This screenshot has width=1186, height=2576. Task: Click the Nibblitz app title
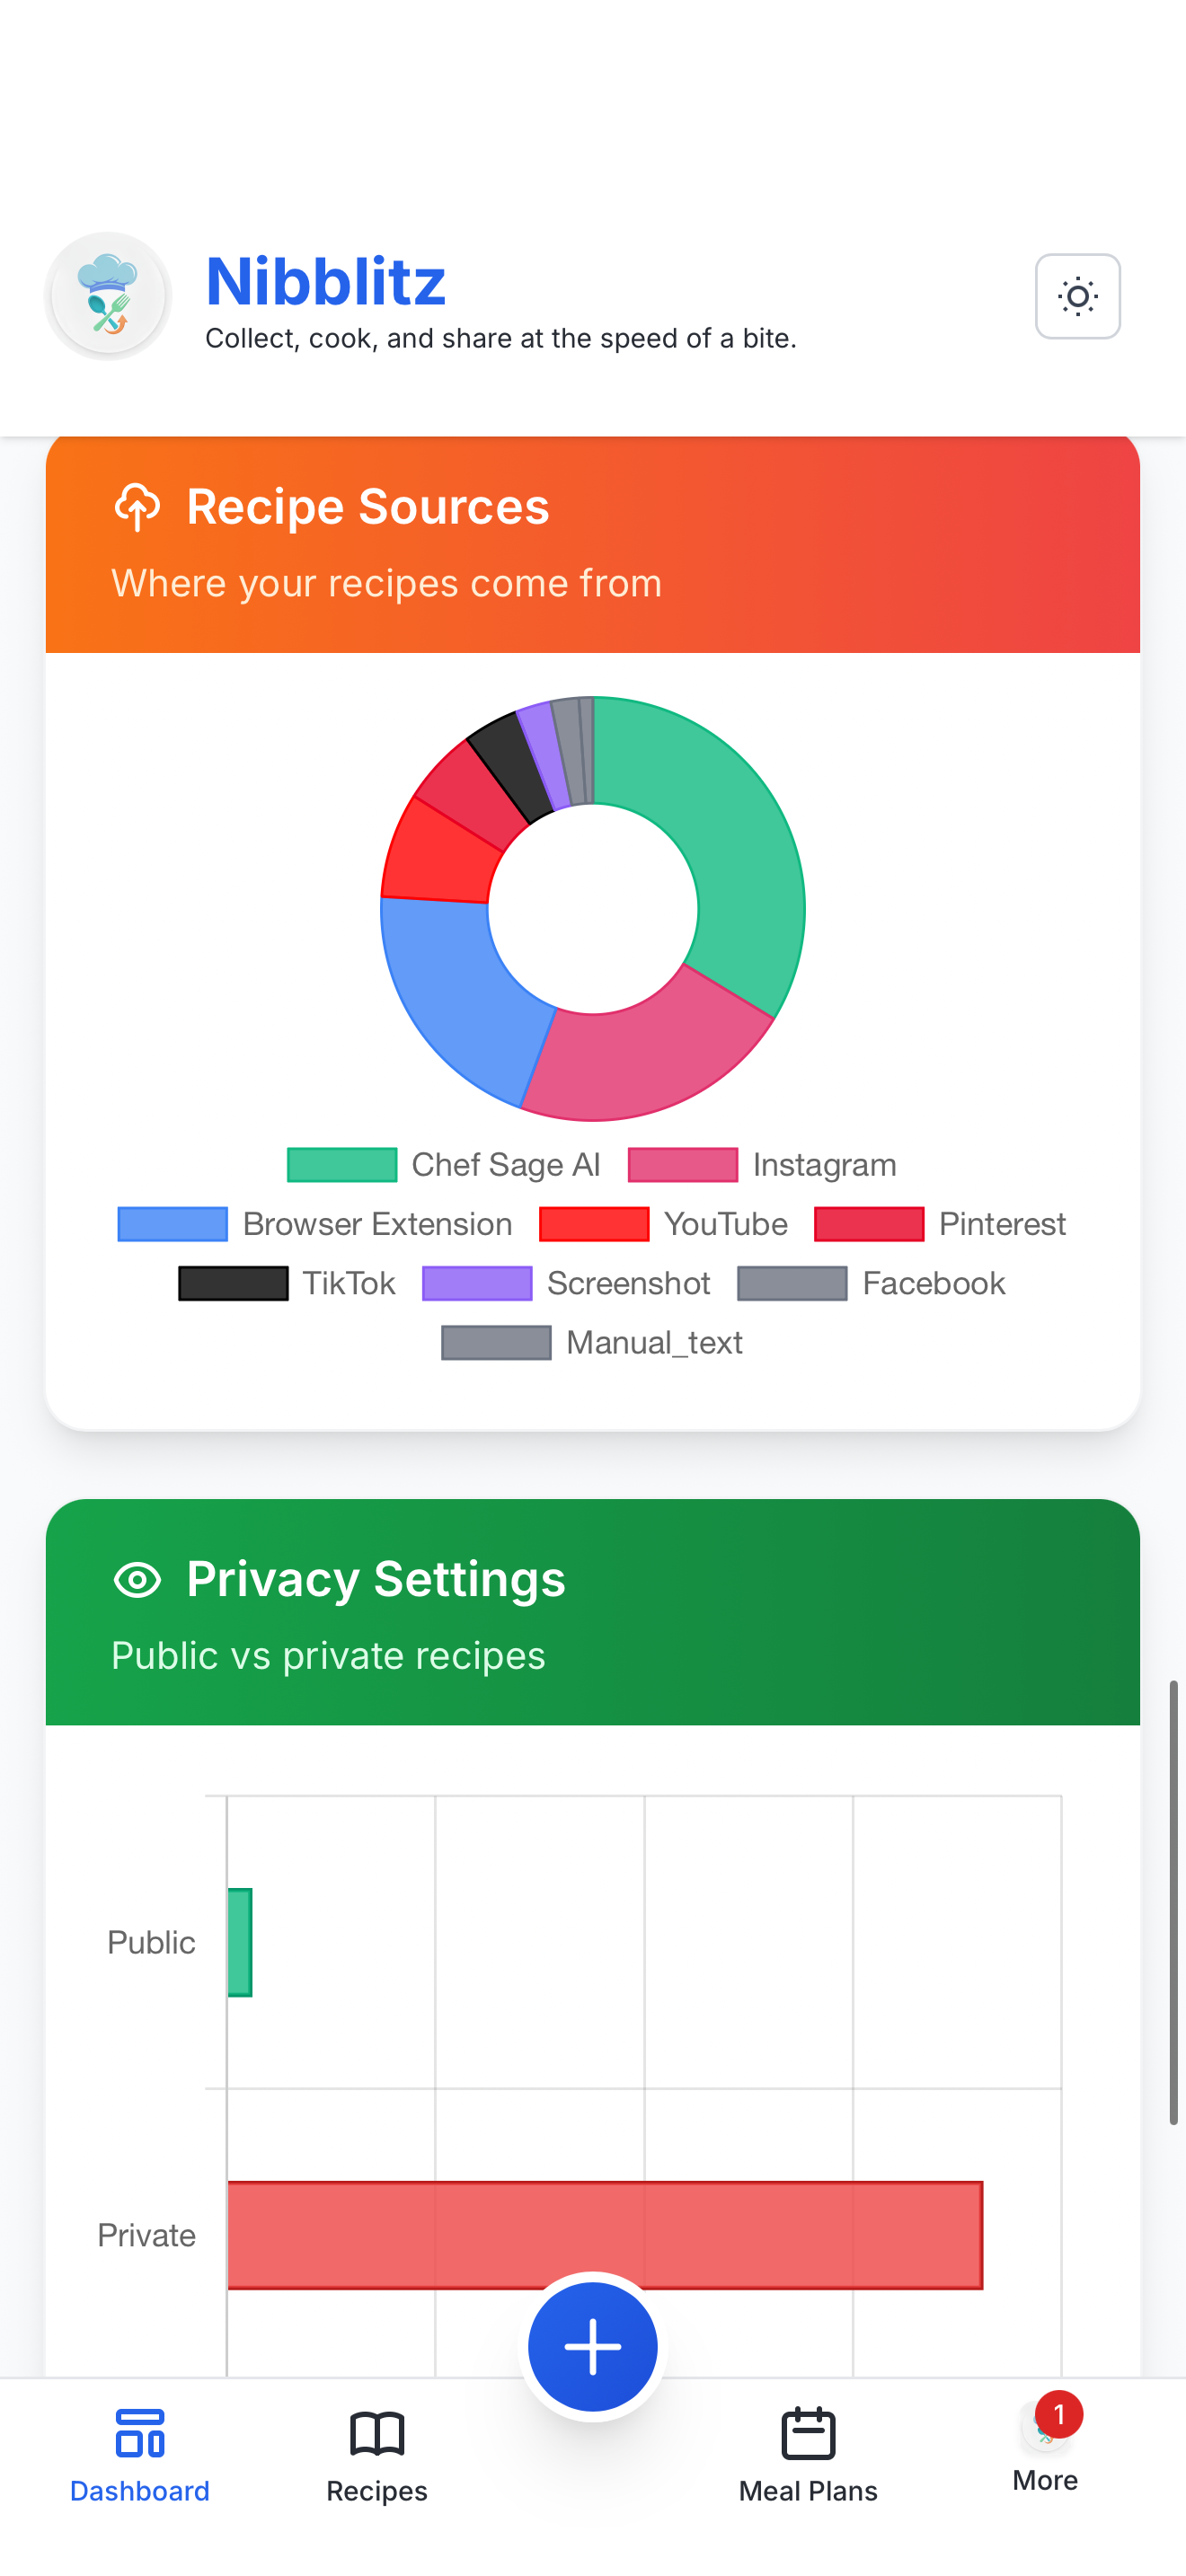pos(326,281)
